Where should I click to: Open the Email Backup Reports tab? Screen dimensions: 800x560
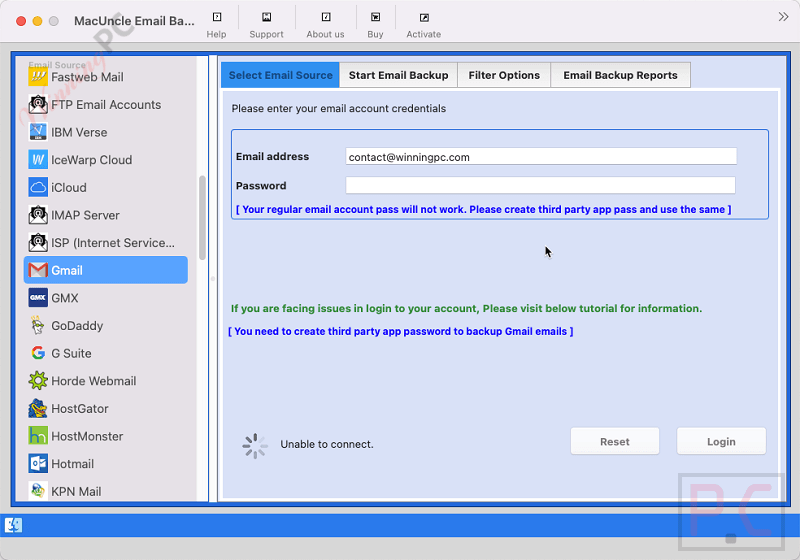620,75
